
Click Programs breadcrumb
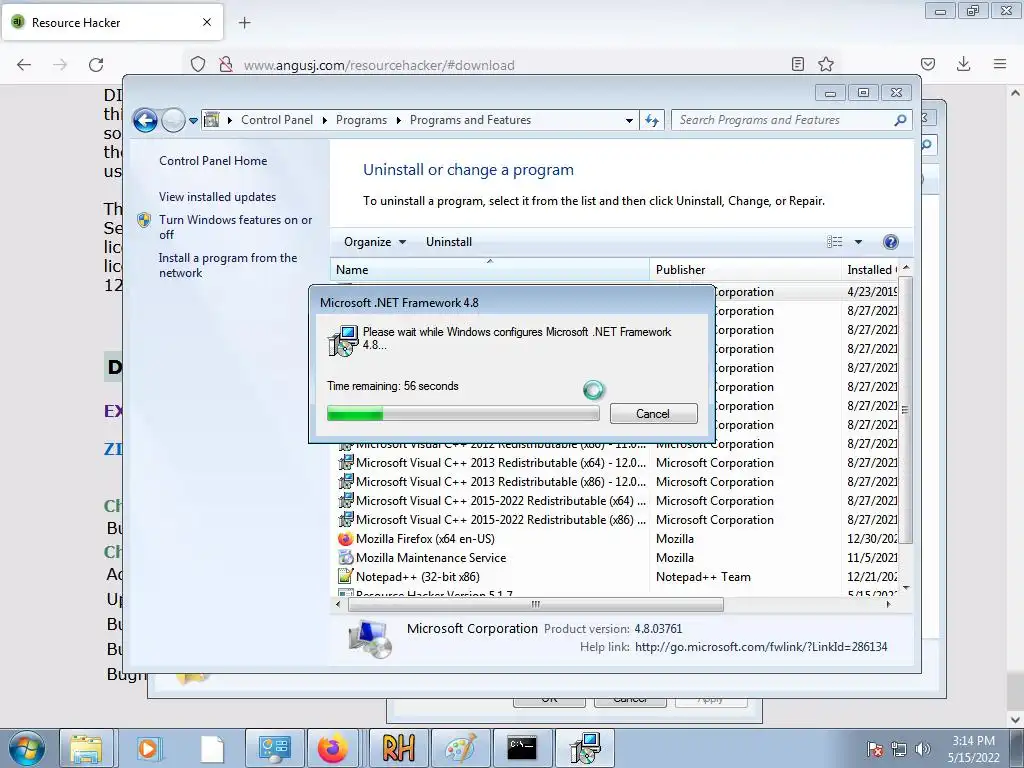361,120
